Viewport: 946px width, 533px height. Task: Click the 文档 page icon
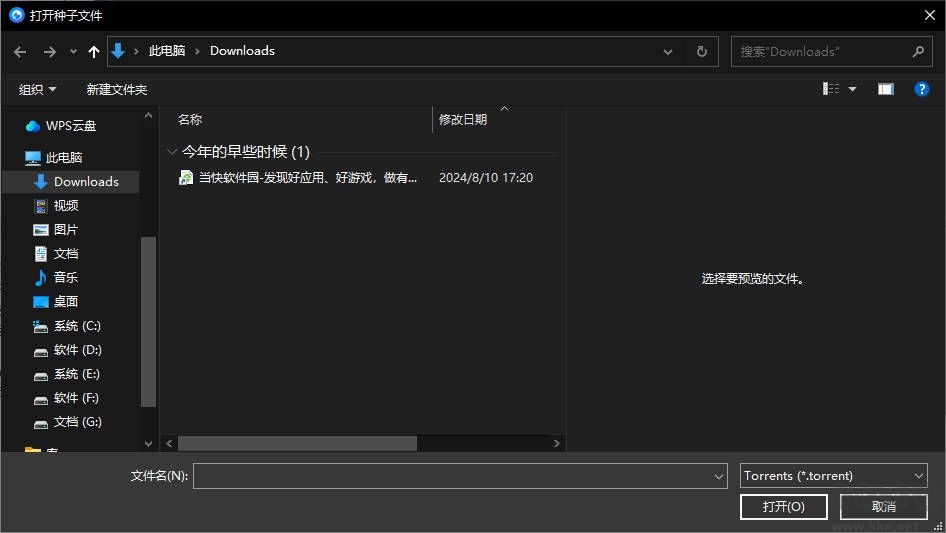pyautogui.click(x=40, y=254)
